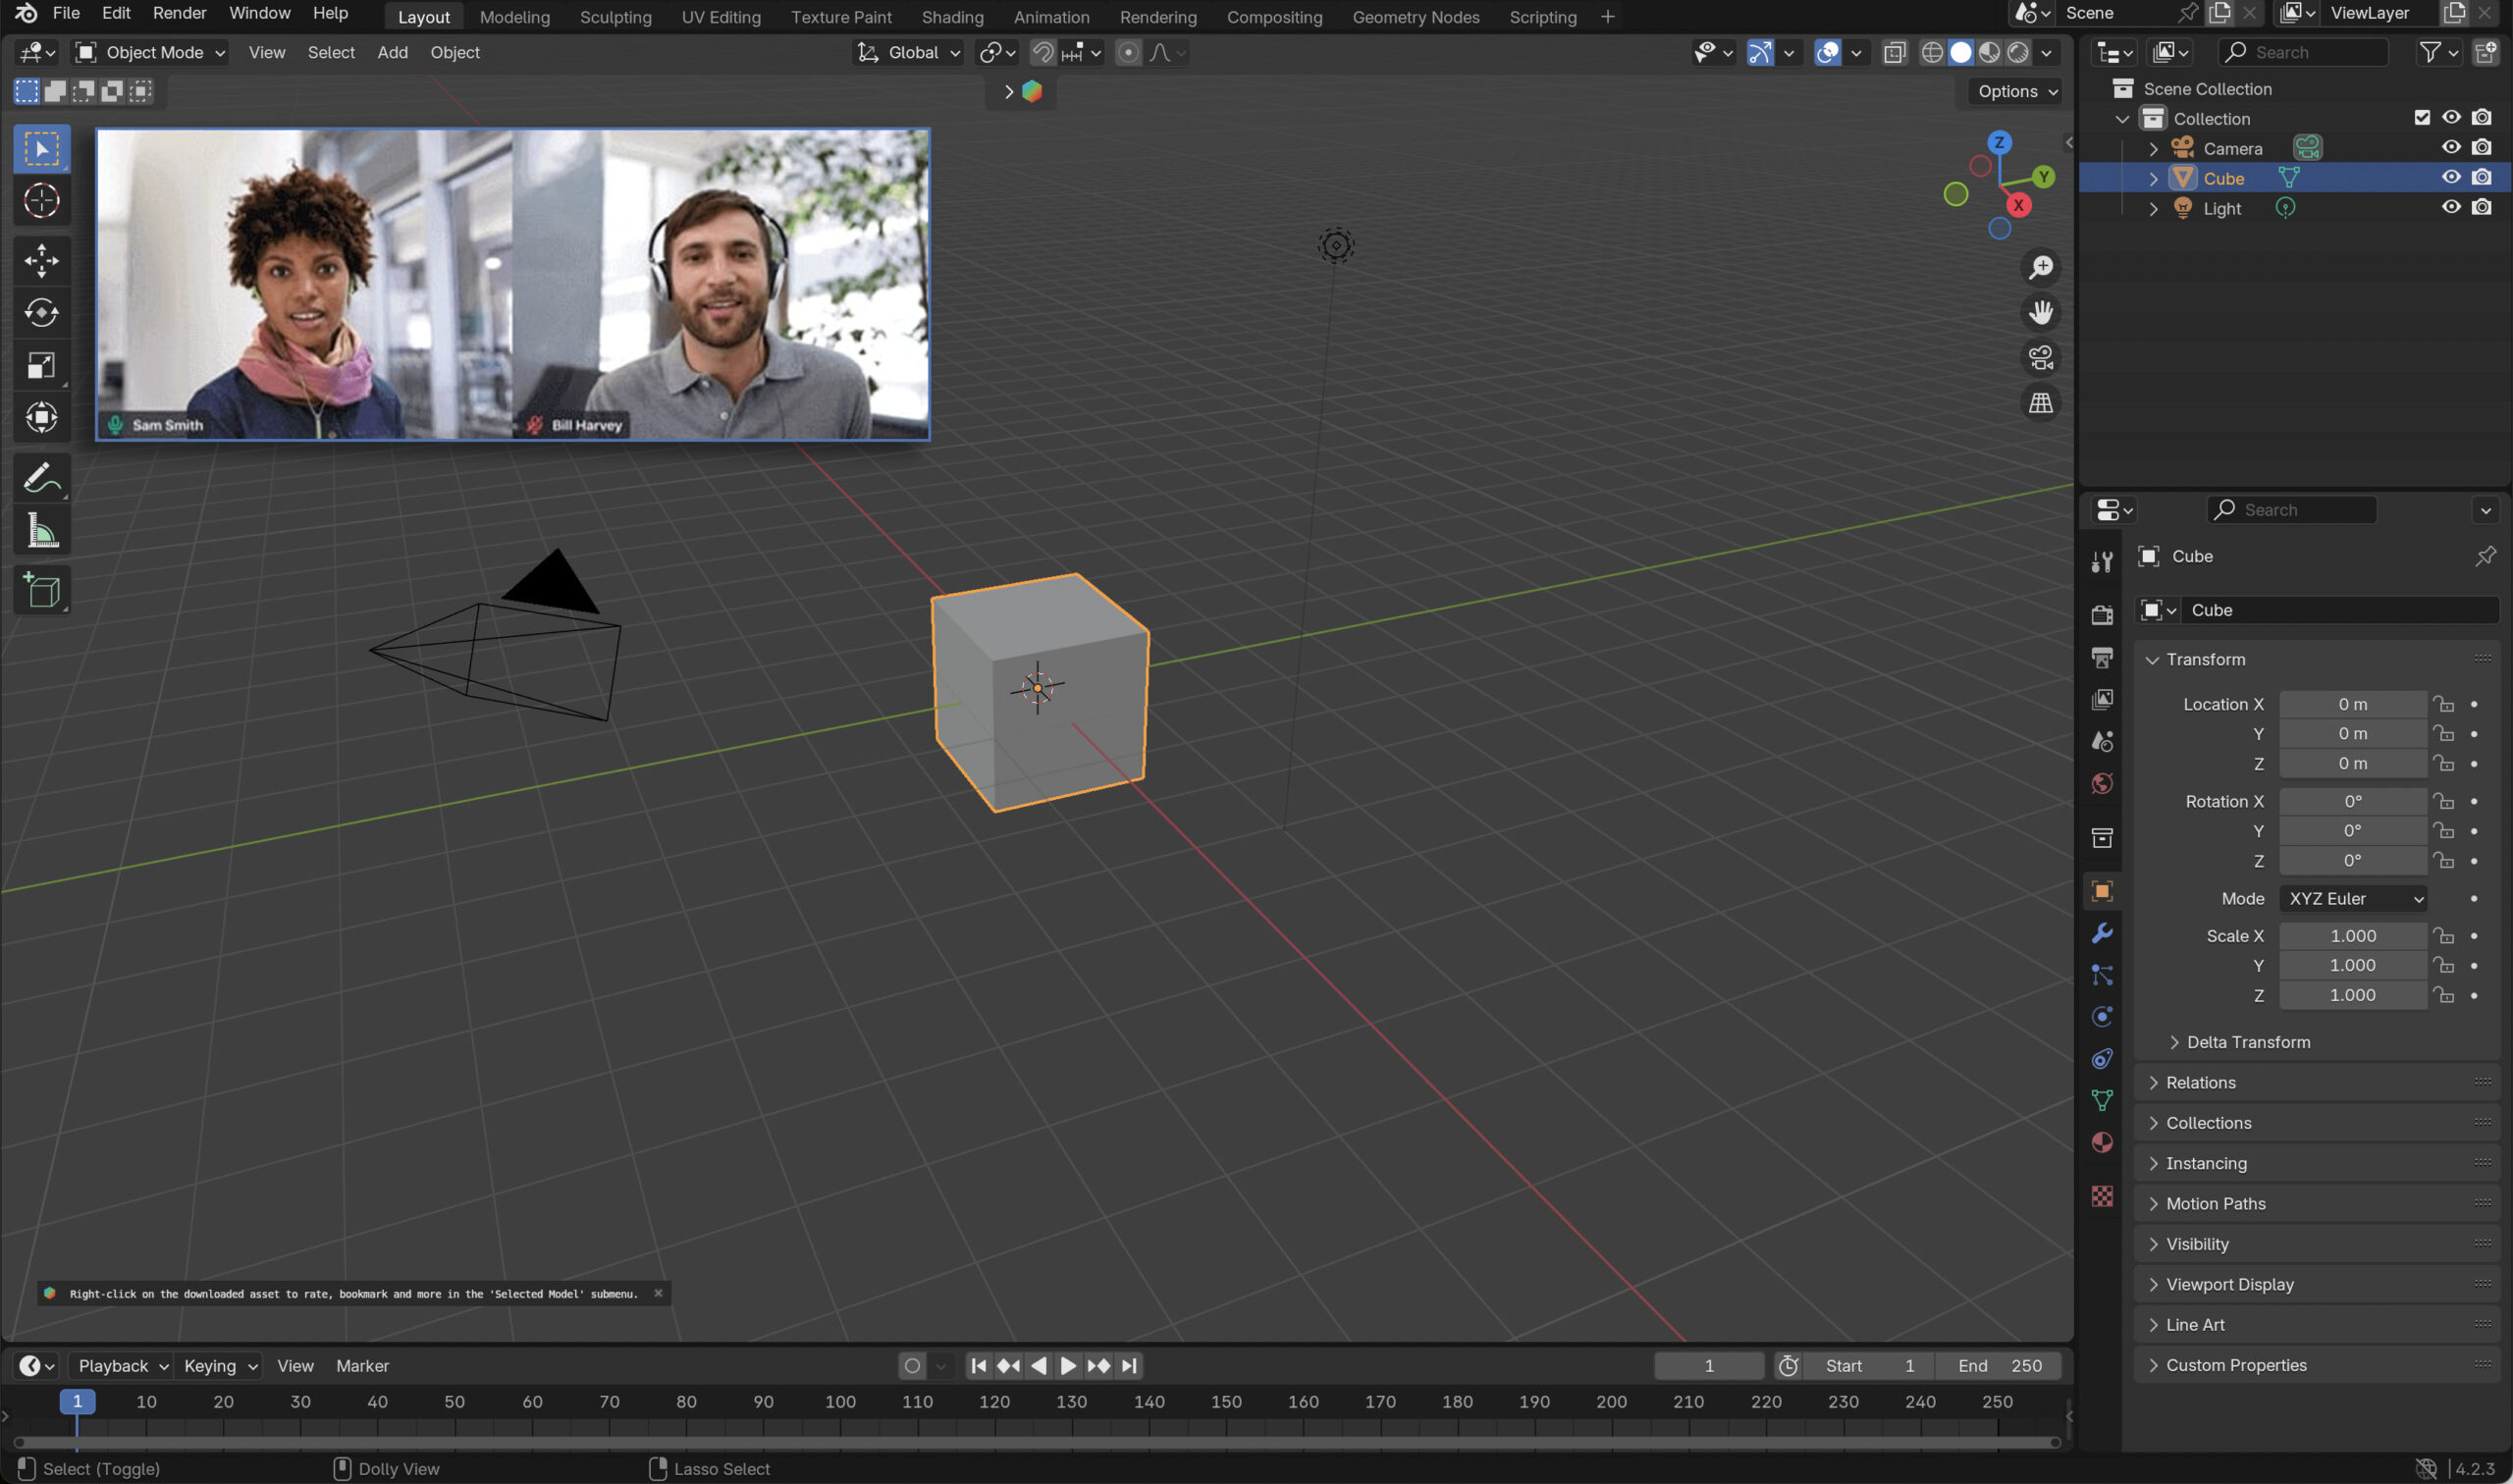This screenshot has width=2513, height=1484.
Task: Switch to Sculpting workspace tab
Action: 615,17
